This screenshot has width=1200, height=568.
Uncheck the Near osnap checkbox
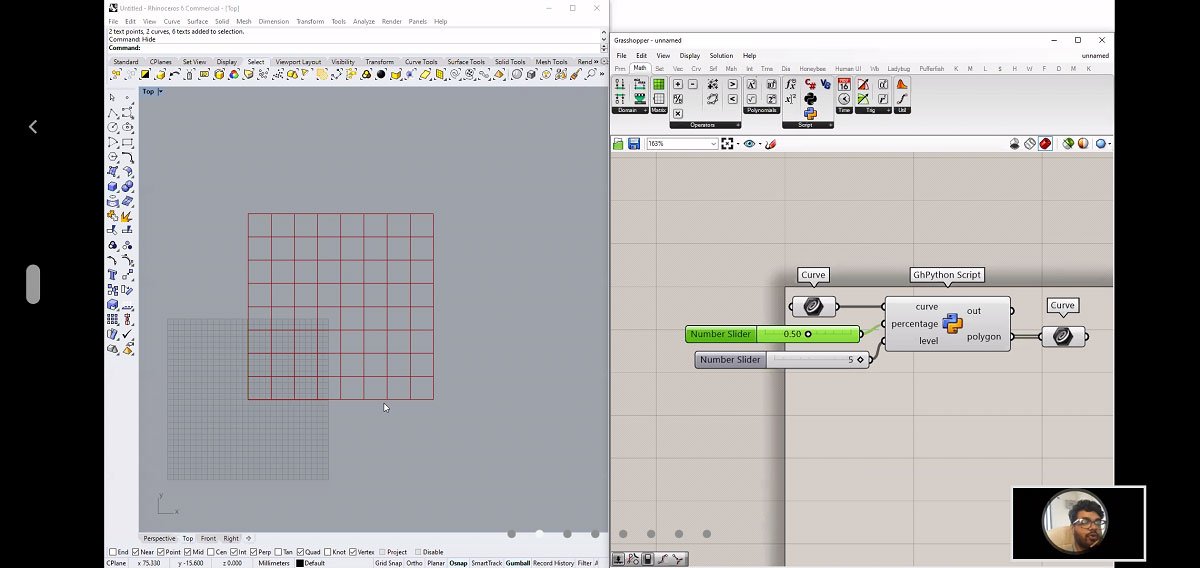[x=136, y=552]
